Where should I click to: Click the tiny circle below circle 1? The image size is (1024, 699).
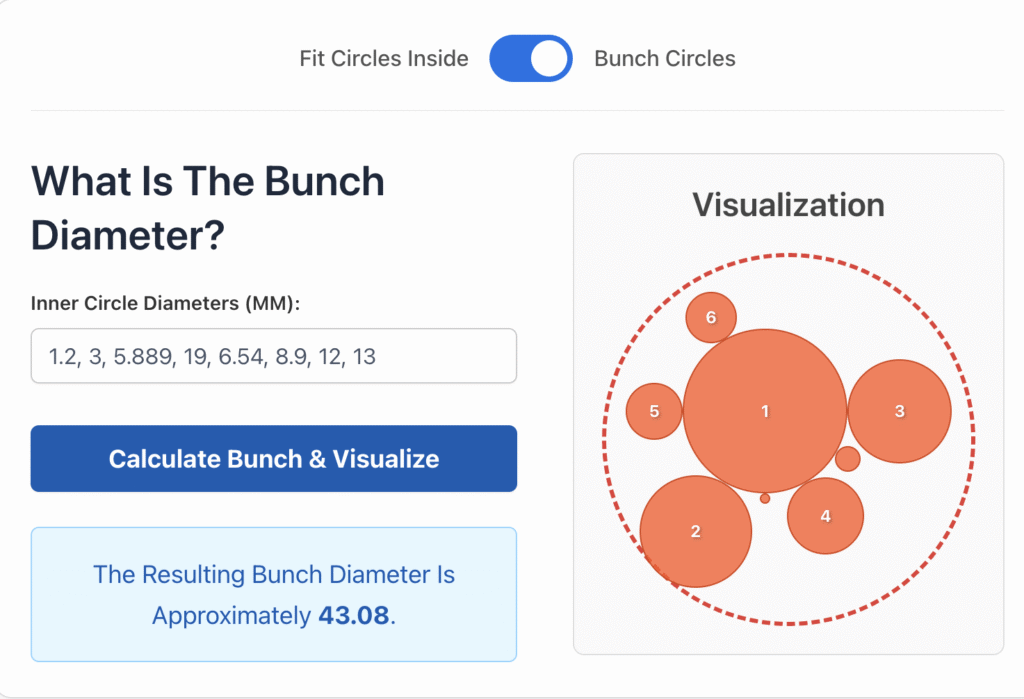765,498
